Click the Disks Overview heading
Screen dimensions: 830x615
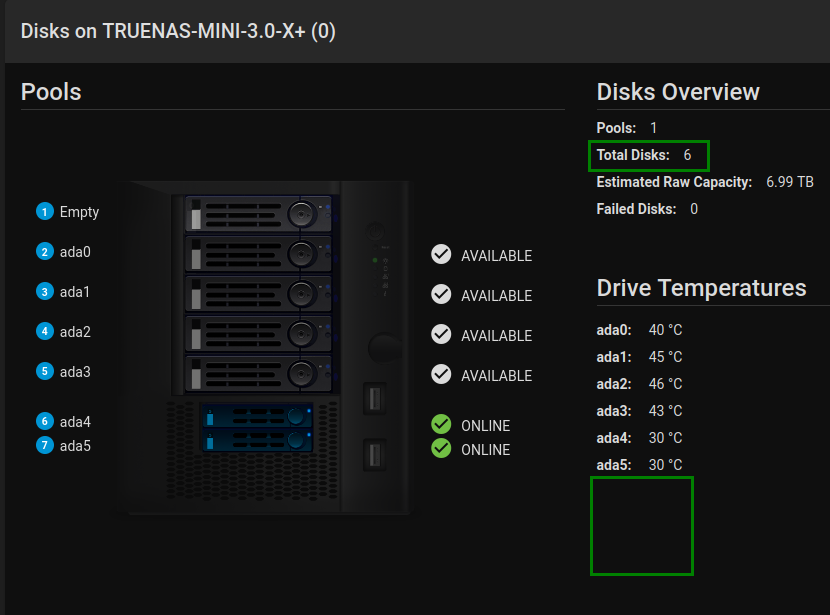[678, 92]
